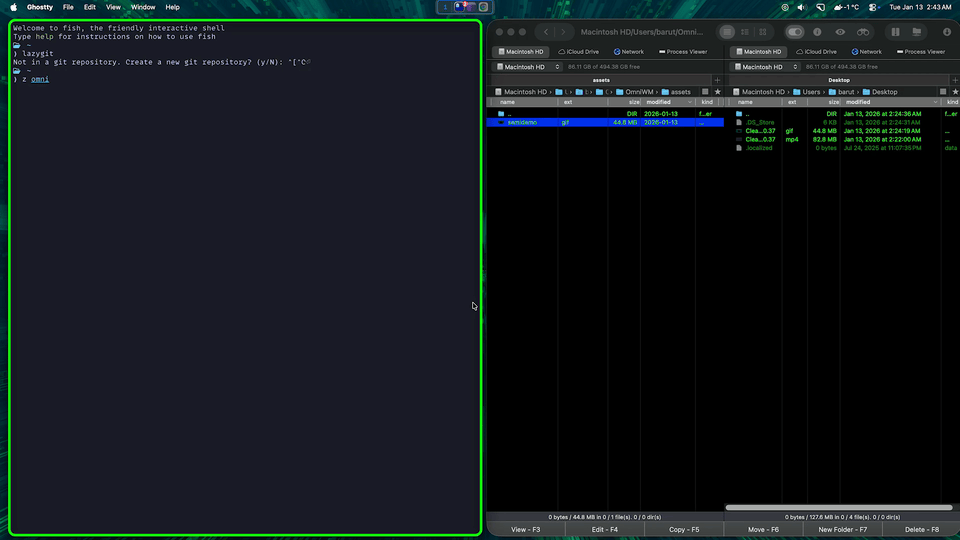
Task: Open Network in right panel drive bar
Action: (867, 51)
